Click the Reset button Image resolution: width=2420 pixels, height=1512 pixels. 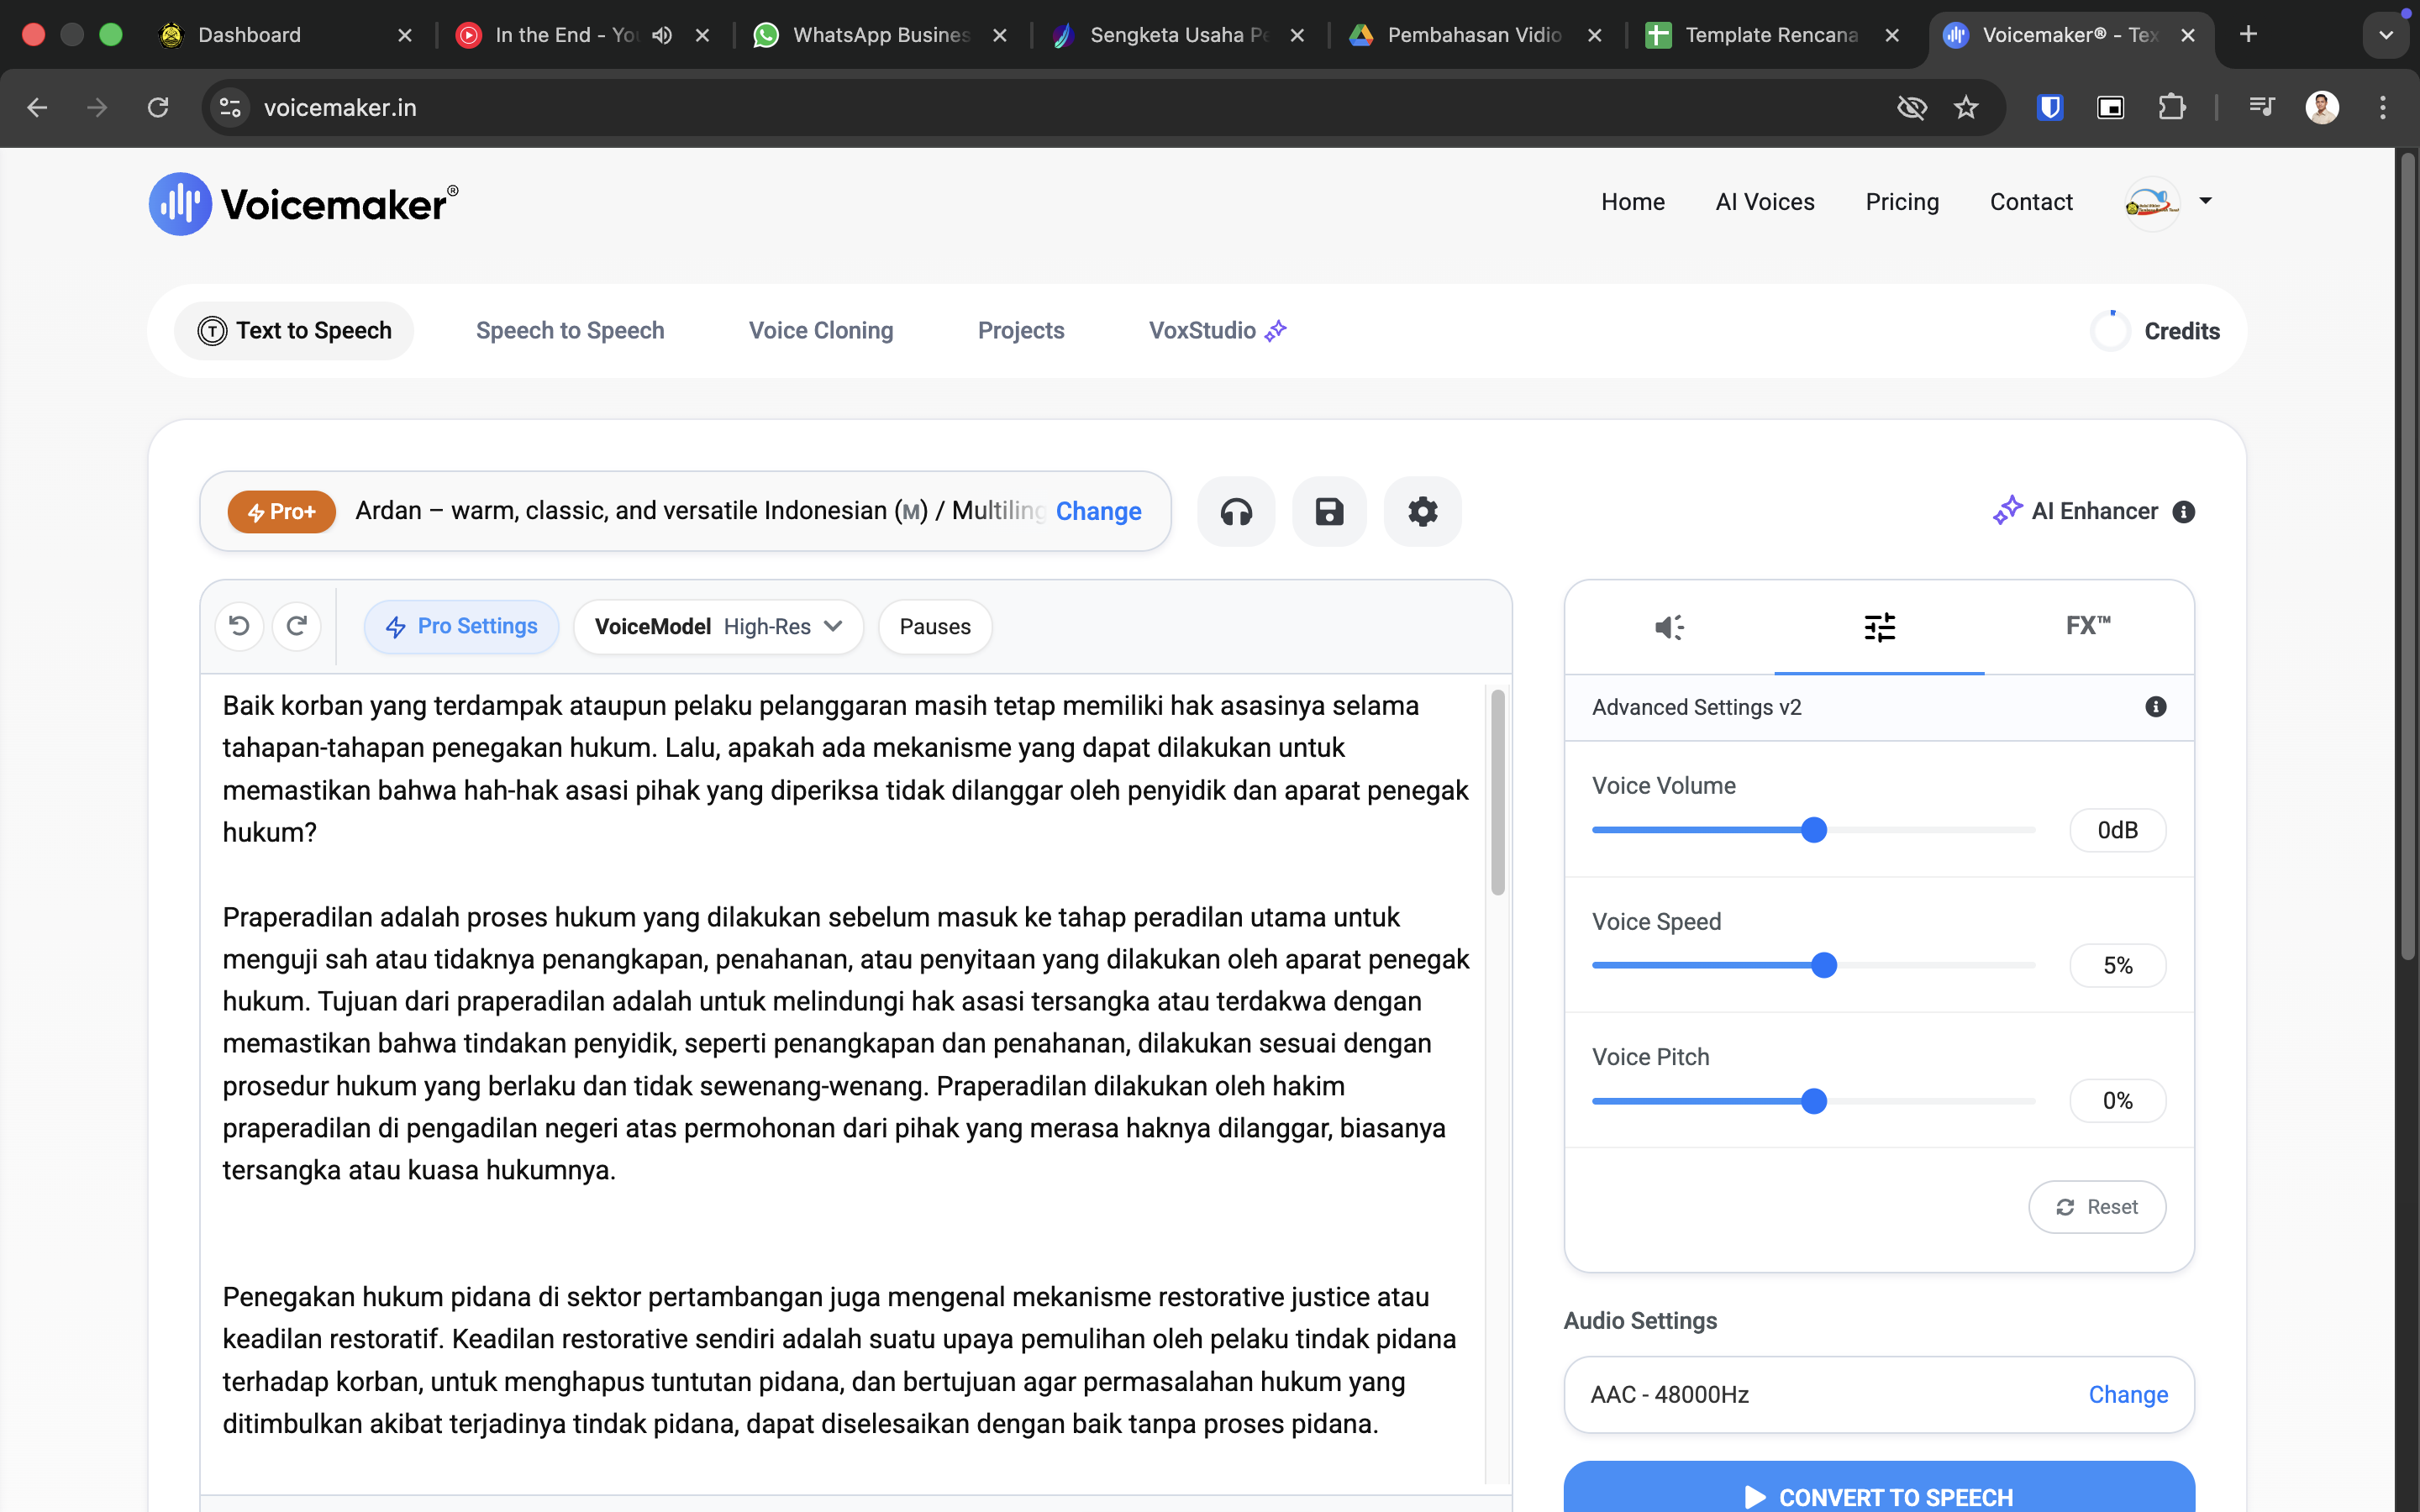(2097, 1207)
